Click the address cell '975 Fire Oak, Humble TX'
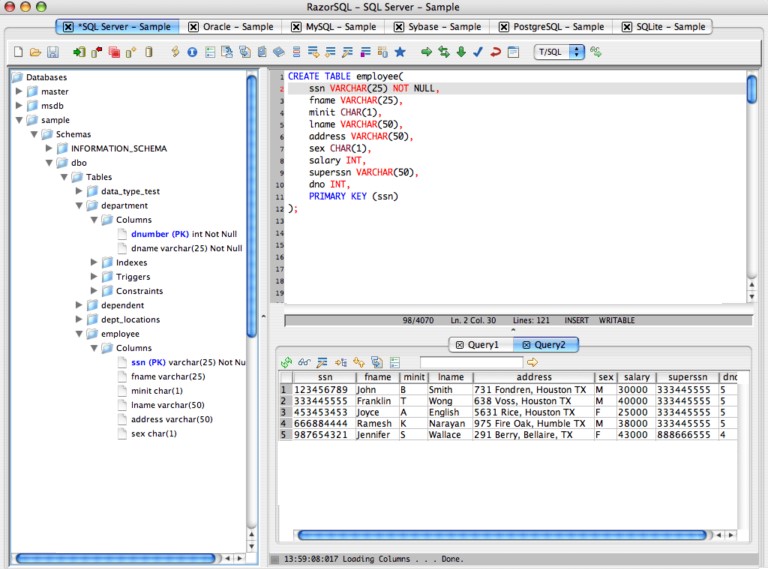This screenshot has height=569, width=768. pyautogui.click(x=533, y=424)
